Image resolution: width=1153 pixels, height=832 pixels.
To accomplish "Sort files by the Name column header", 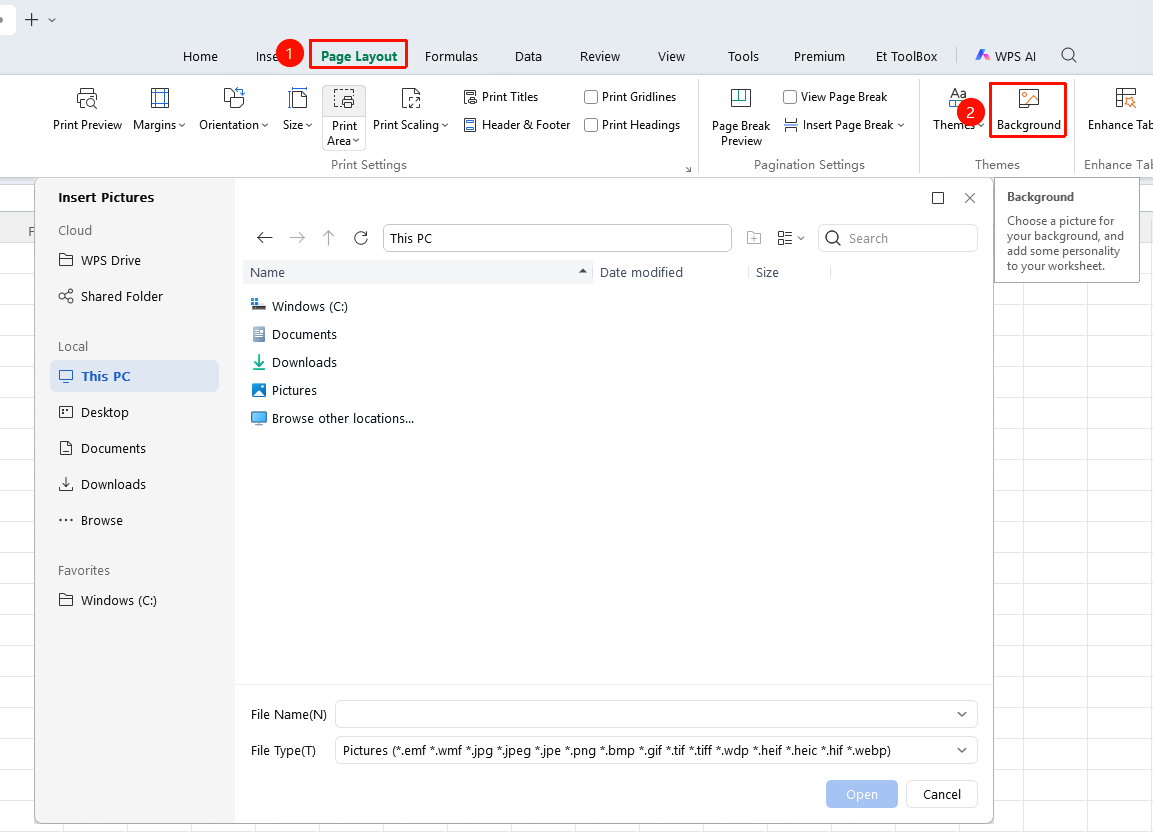I will click(x=418, y=272).
